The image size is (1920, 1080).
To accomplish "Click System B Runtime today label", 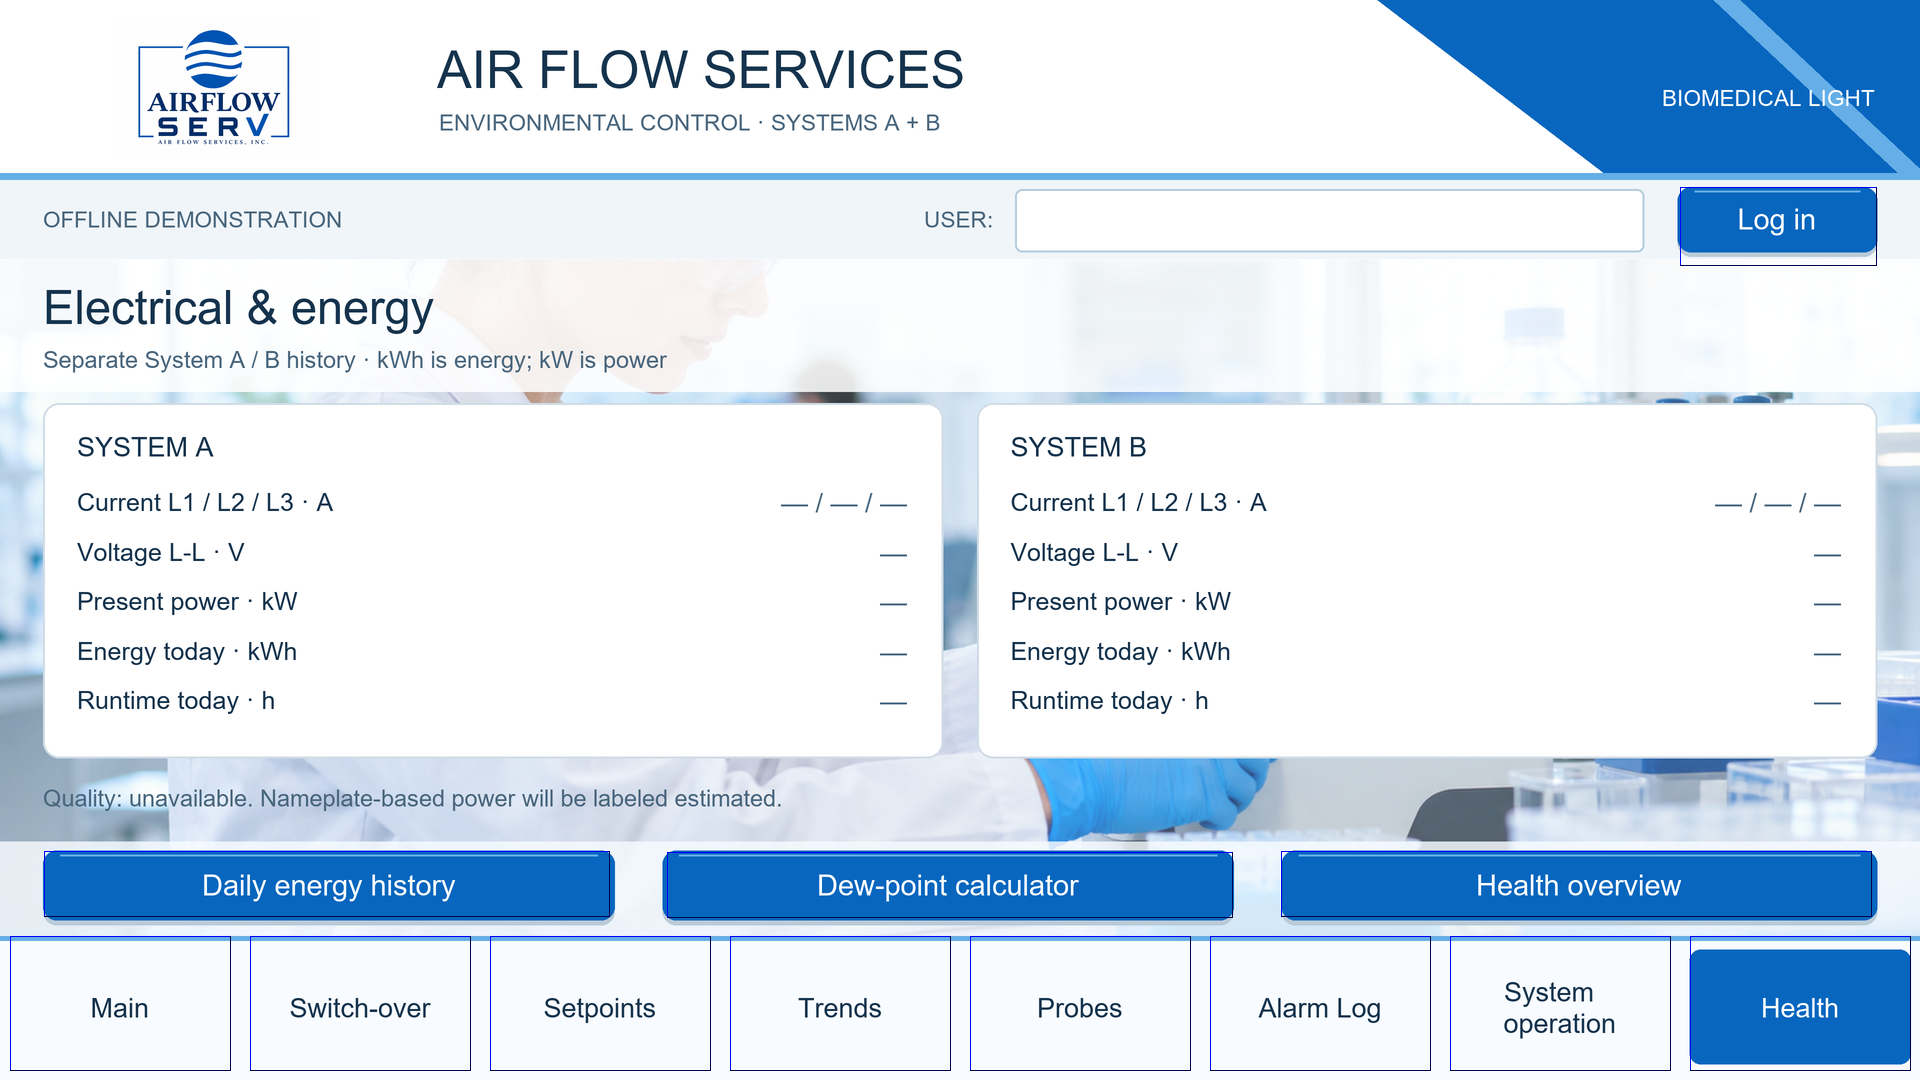I will pos(1109,701).
